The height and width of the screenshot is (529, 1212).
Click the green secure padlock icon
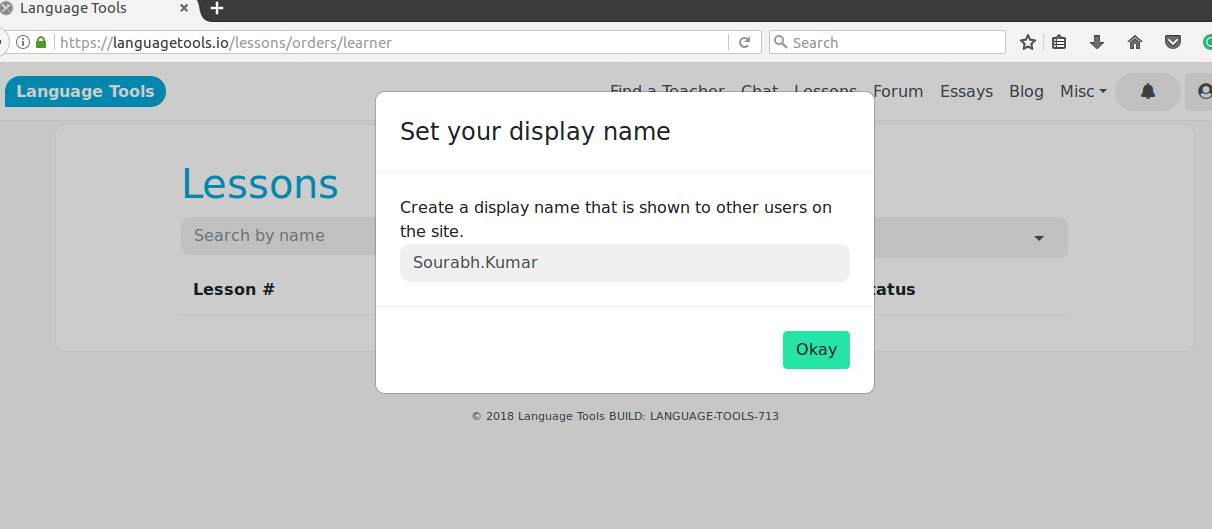pyautogui.click(x=41, y=43)
